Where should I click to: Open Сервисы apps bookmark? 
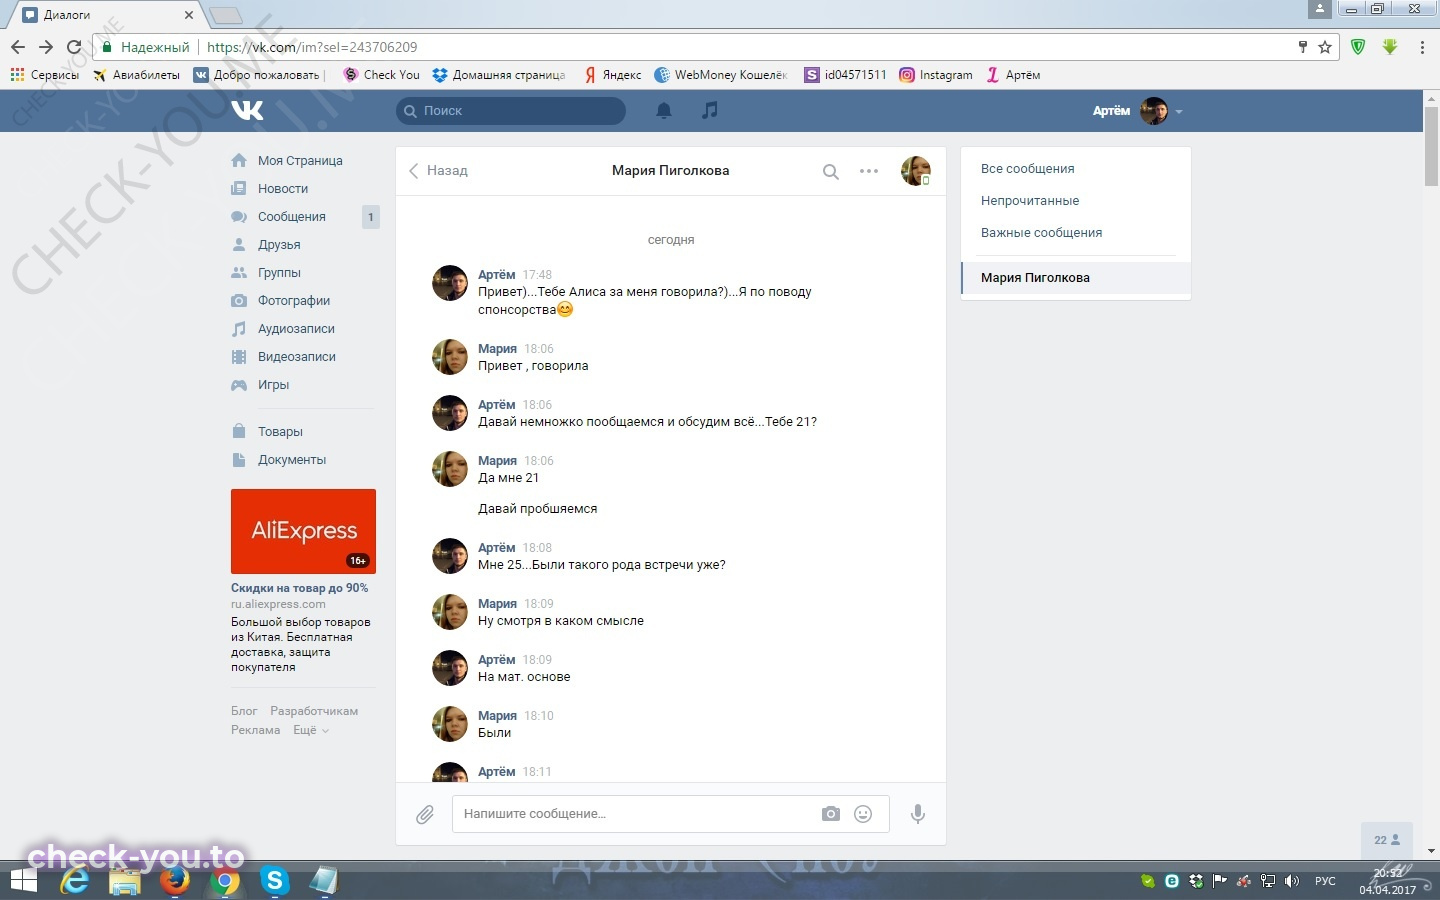pyautogui.click(x=44, y=75)
